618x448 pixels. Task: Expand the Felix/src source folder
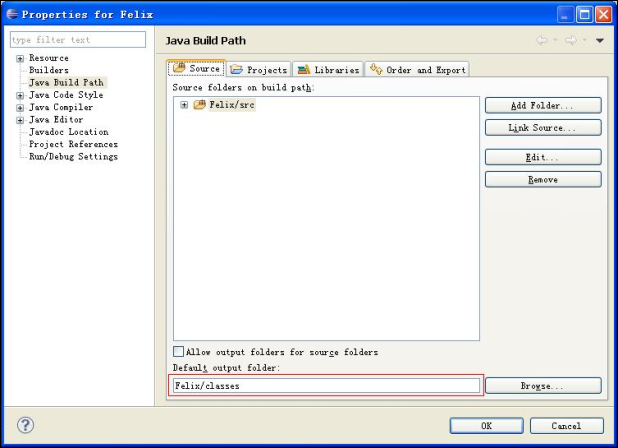[184, 105]
